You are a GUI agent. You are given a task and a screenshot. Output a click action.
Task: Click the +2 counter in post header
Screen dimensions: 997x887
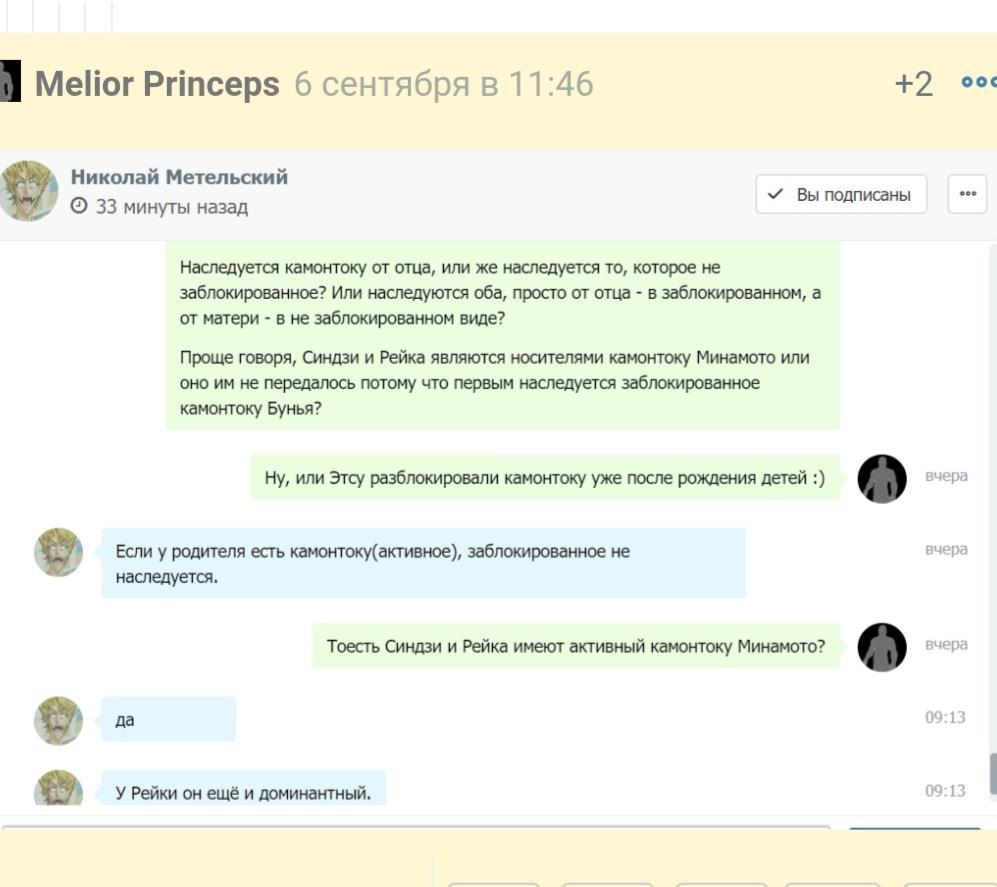pos(914,84)
